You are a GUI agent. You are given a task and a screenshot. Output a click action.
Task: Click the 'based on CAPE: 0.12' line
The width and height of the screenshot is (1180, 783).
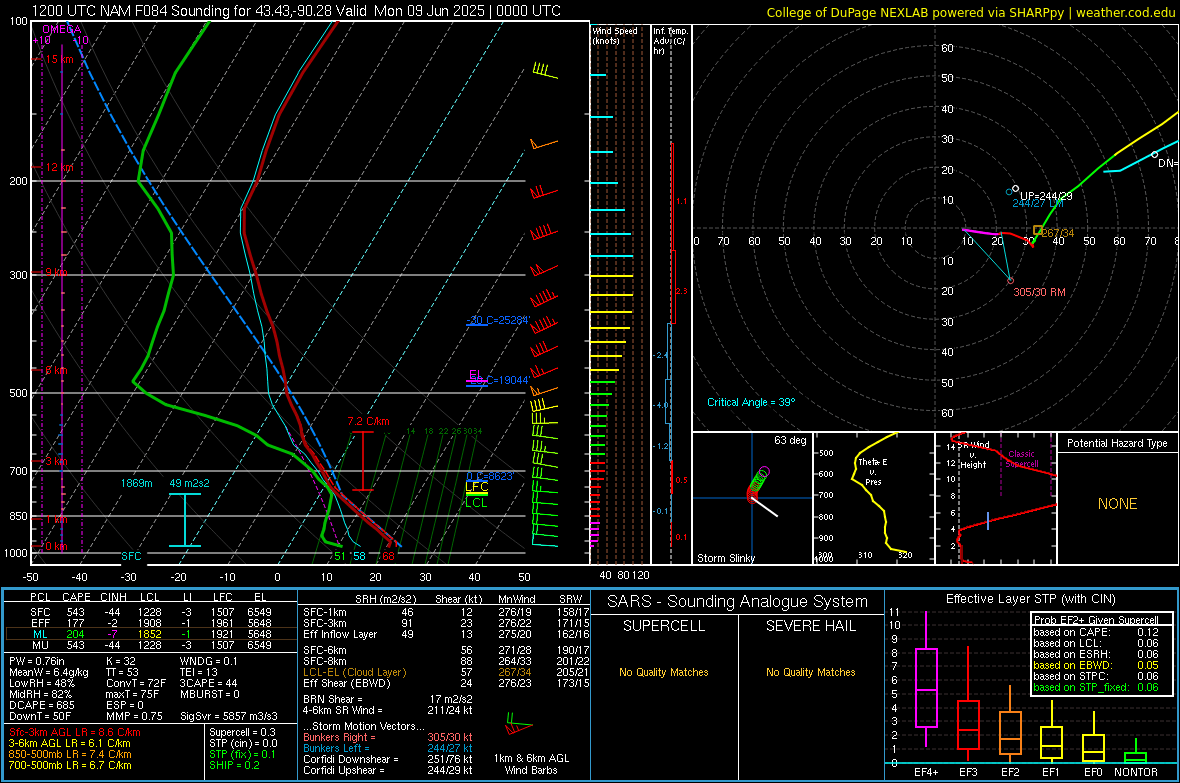[x=1096, y=632]
